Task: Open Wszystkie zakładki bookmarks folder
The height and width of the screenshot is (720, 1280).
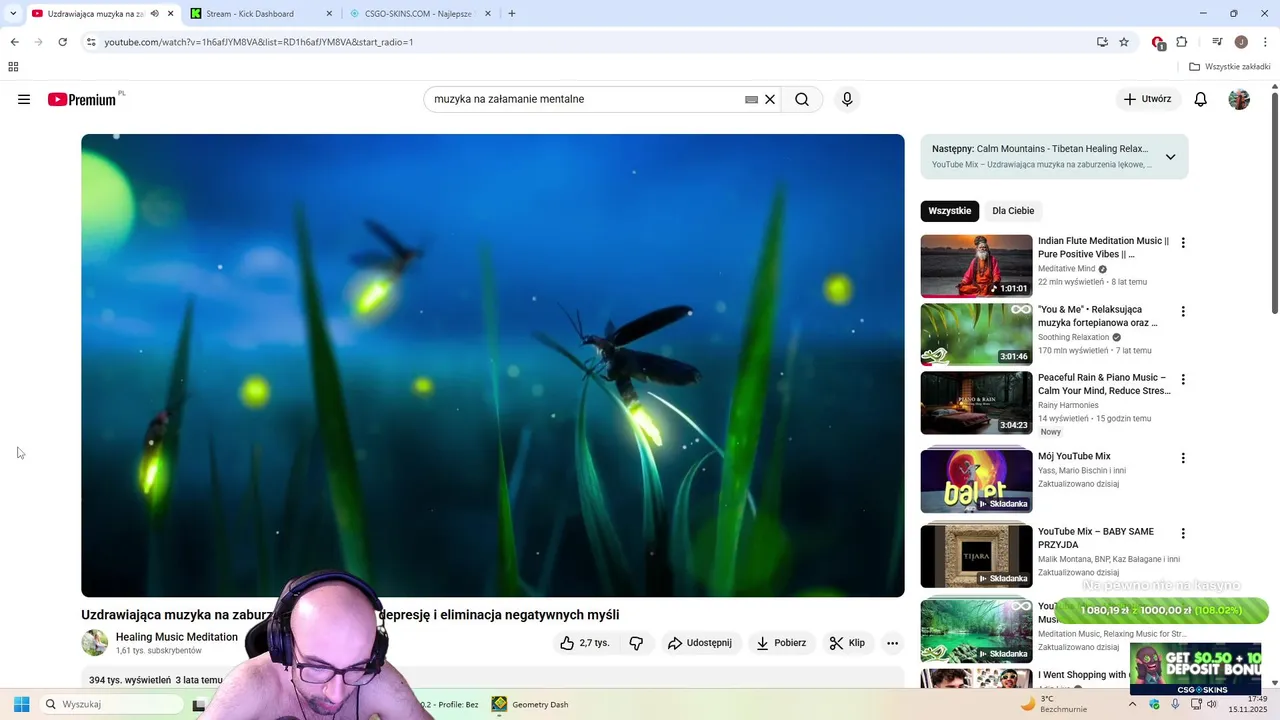Action: (x=1230, y=67)
